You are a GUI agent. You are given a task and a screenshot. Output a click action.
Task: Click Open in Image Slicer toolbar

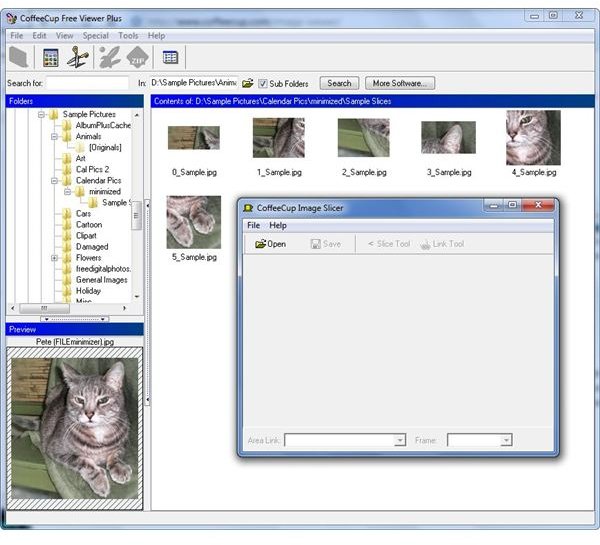click(271, 244)
